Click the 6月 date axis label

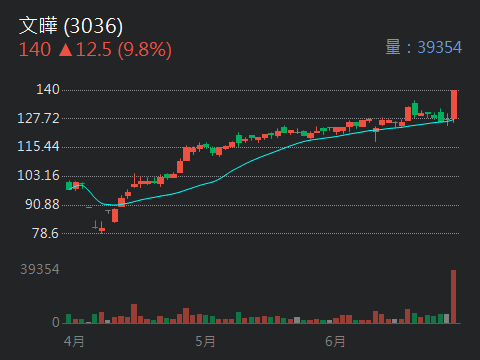click(335, 342)
